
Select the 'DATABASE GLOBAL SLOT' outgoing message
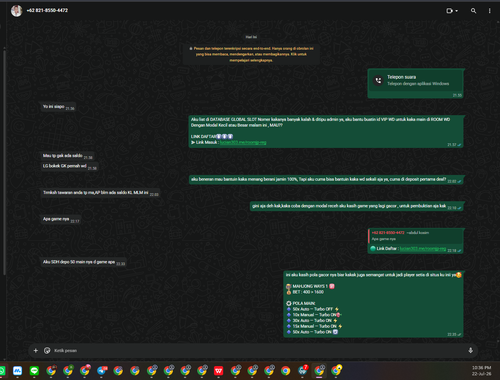tap(326, 131)
